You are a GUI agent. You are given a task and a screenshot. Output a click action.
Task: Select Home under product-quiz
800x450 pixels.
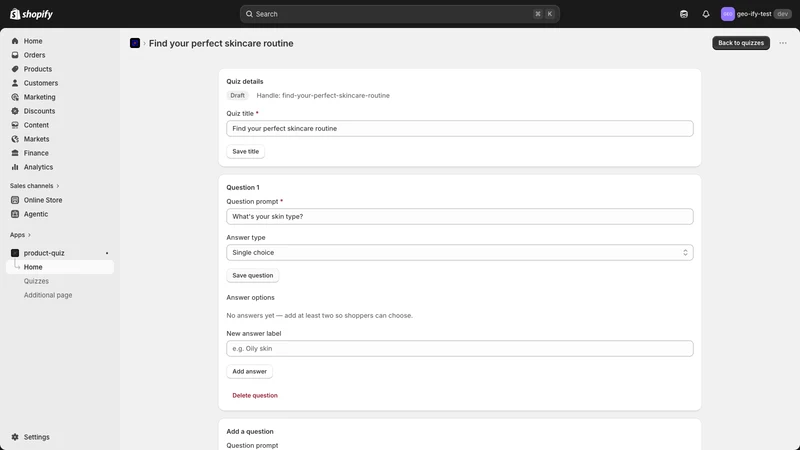(60, 267)
